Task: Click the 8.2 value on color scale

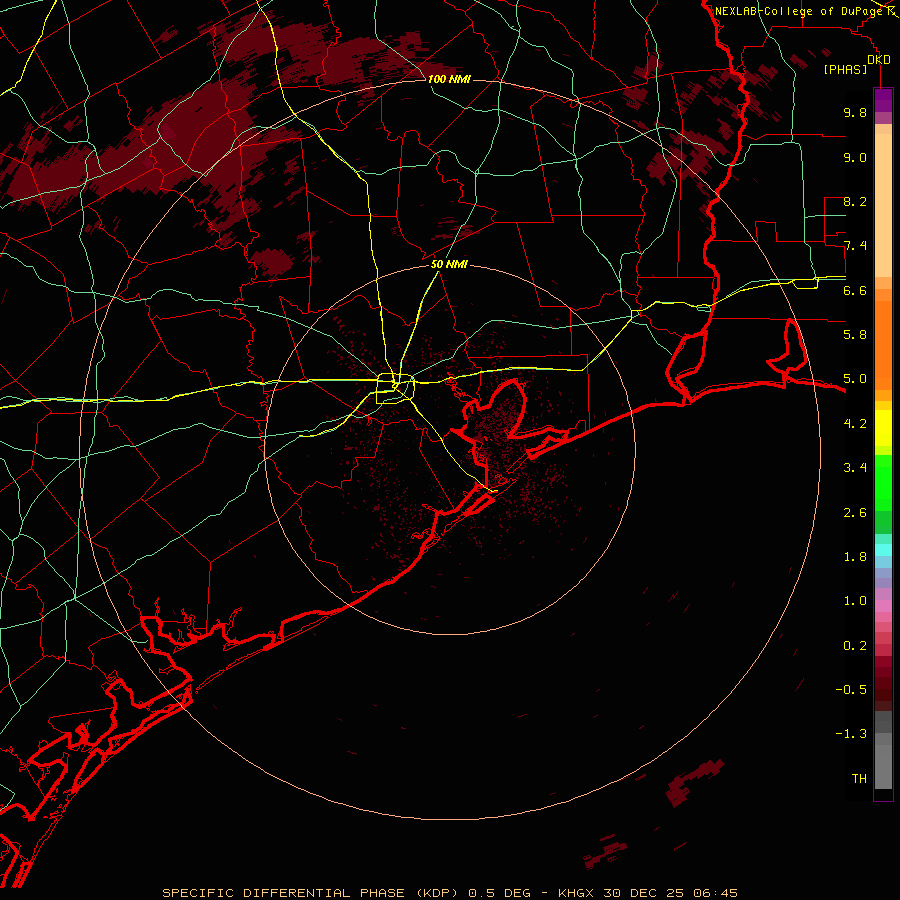Action: coord(855,201)
